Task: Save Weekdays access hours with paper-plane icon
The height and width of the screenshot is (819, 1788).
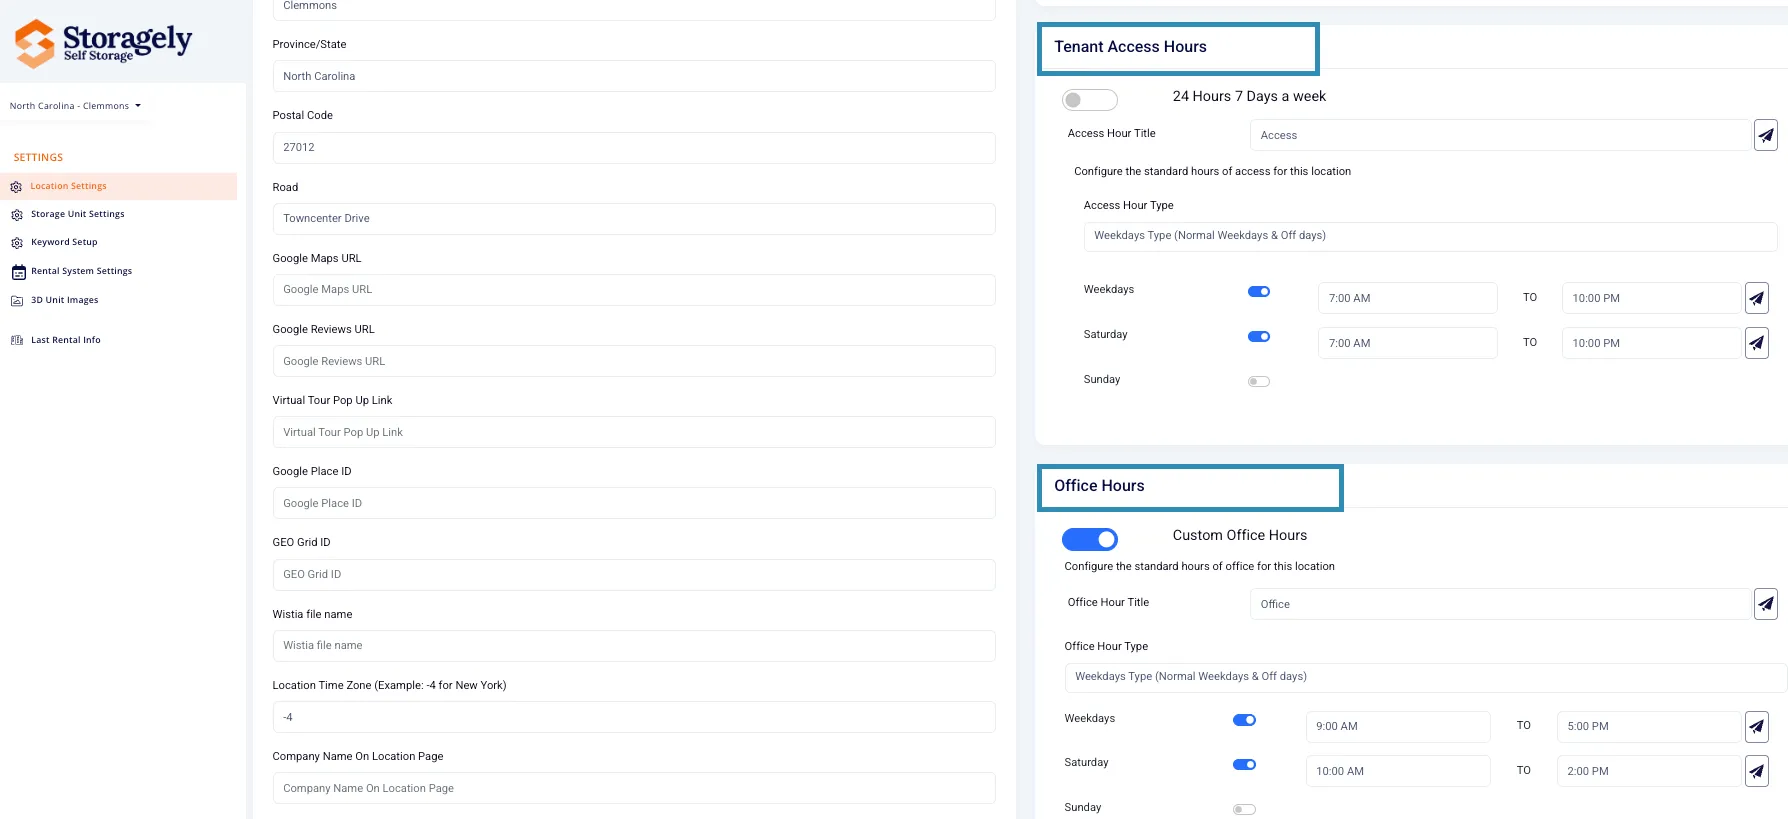Action: 1757,298
